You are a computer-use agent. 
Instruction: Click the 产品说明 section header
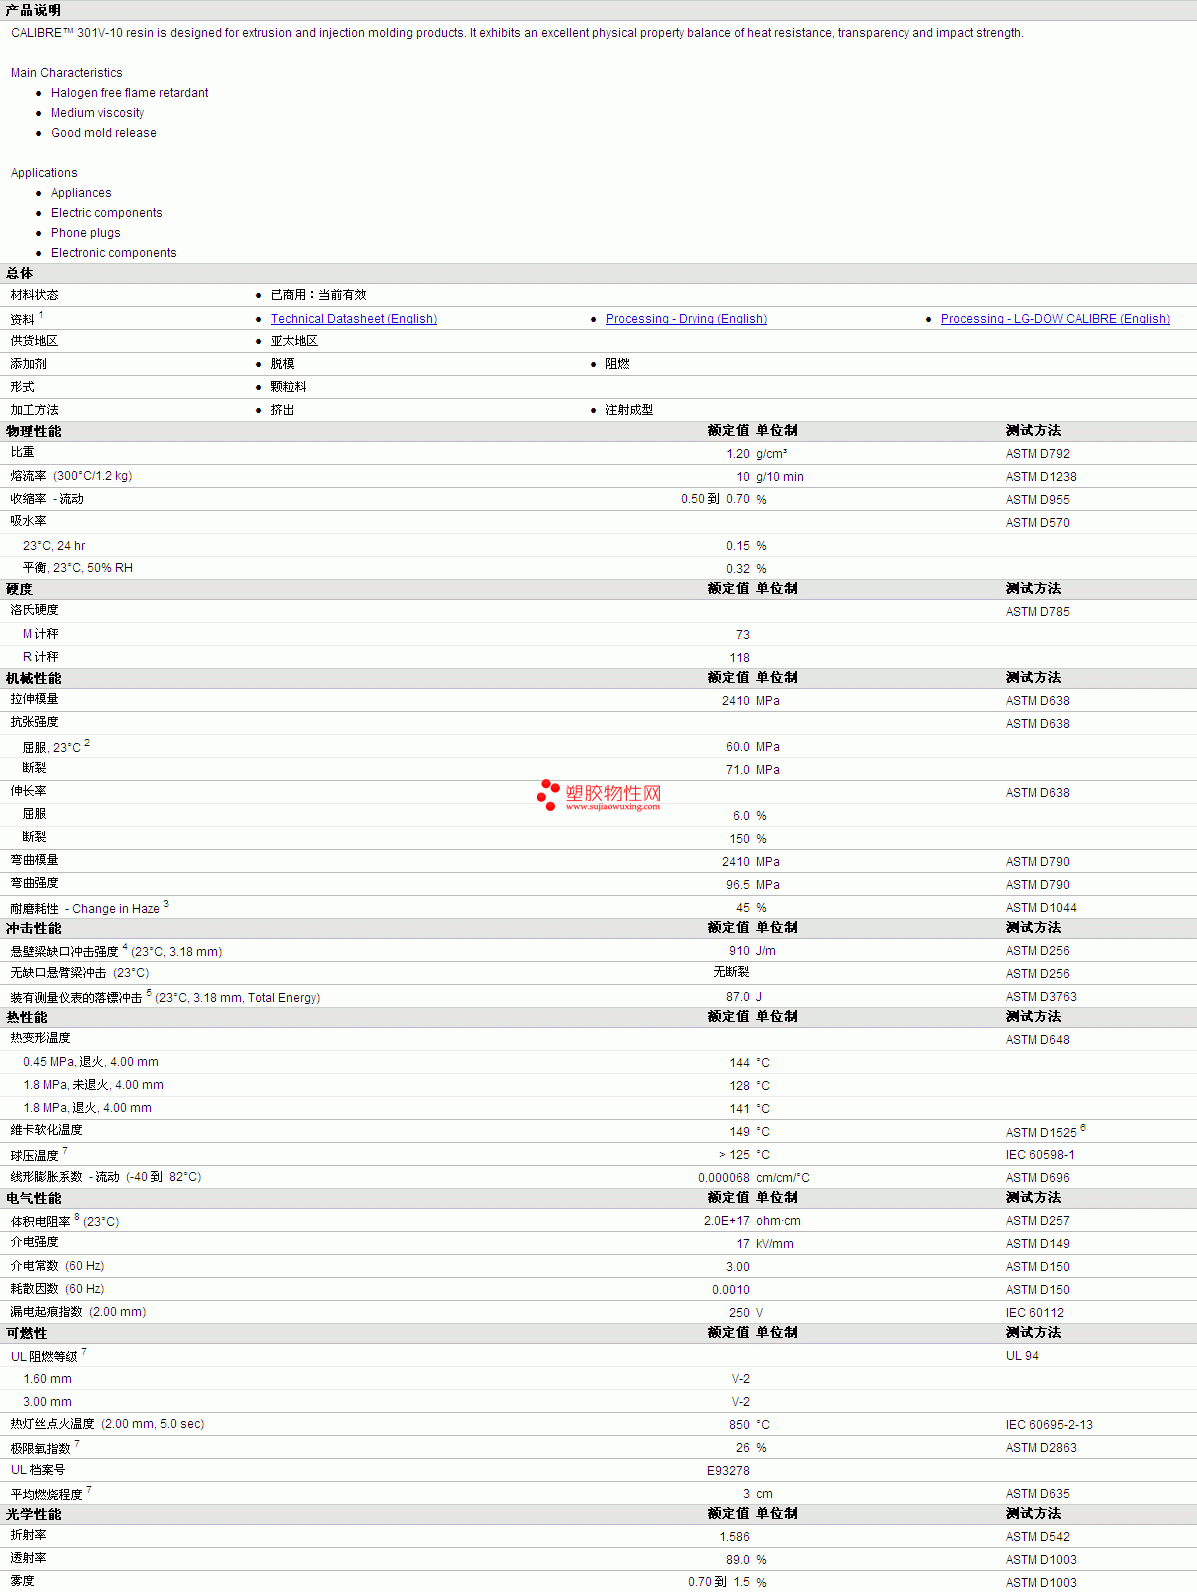point(33,10)
